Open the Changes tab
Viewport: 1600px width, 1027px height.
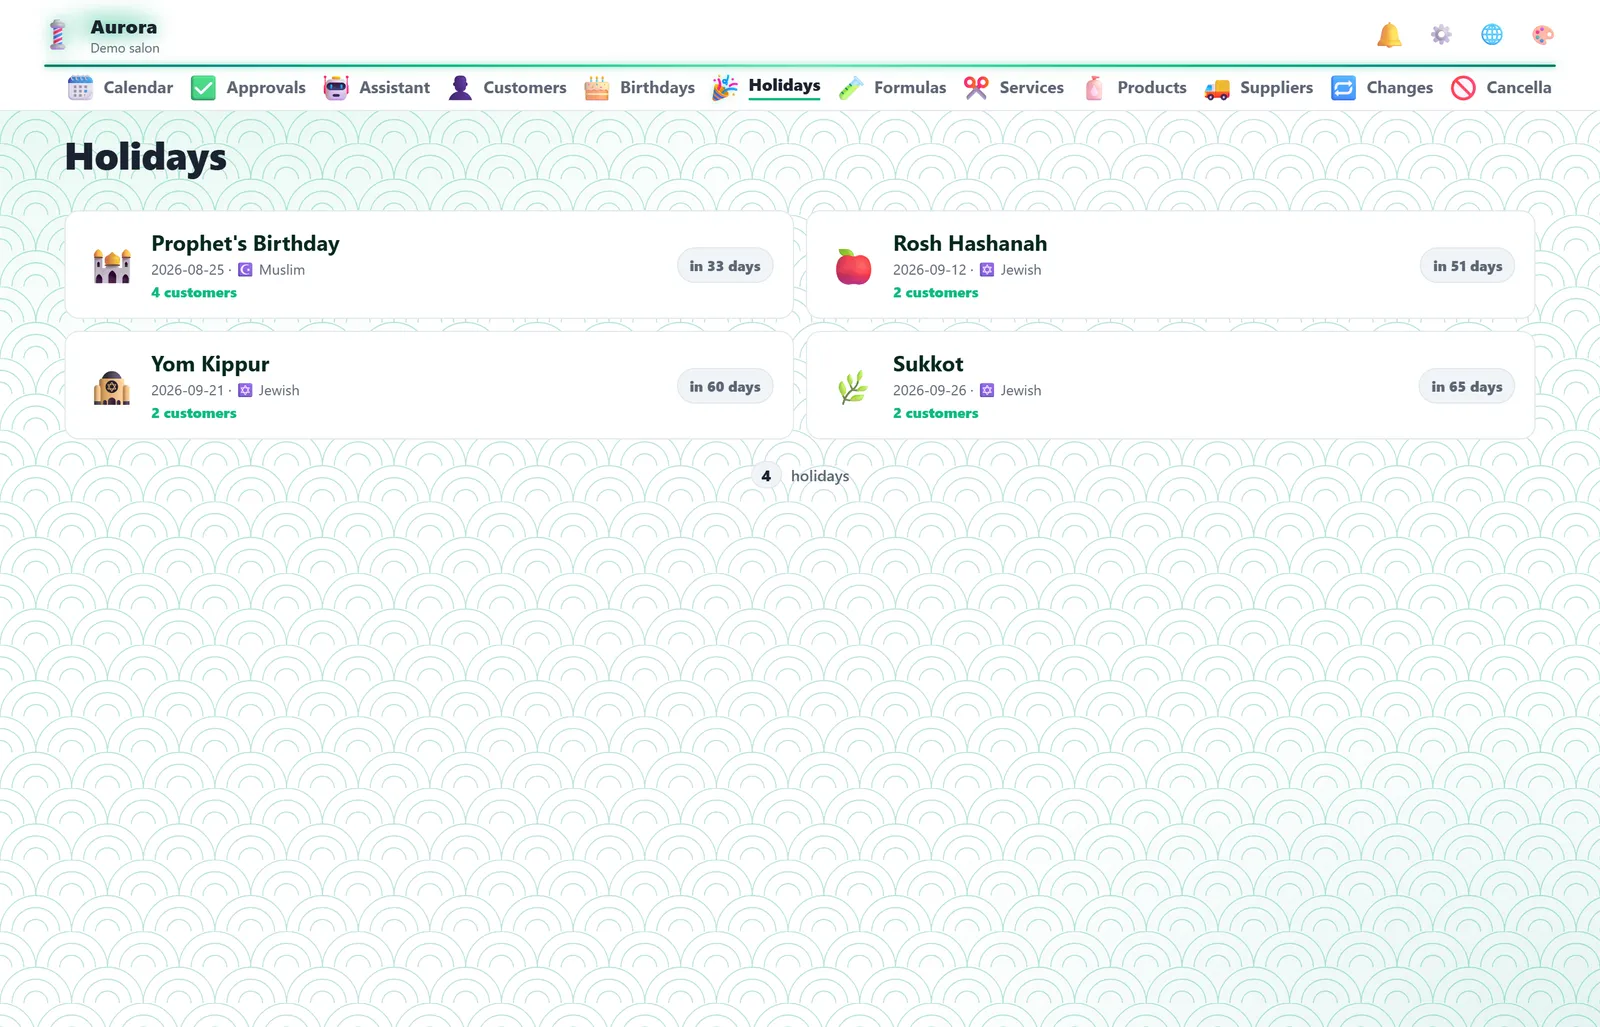1382,88
